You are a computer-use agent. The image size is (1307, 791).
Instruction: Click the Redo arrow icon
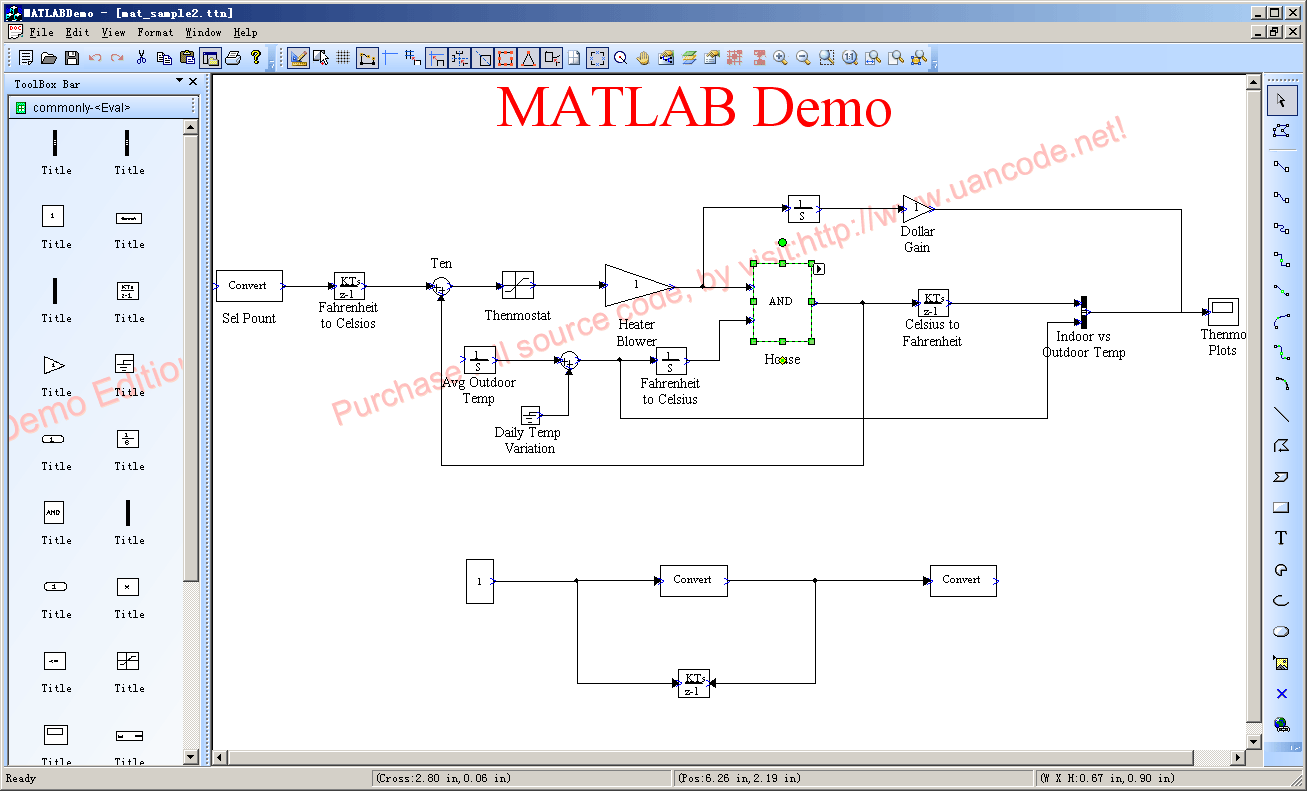pos(117,58)
